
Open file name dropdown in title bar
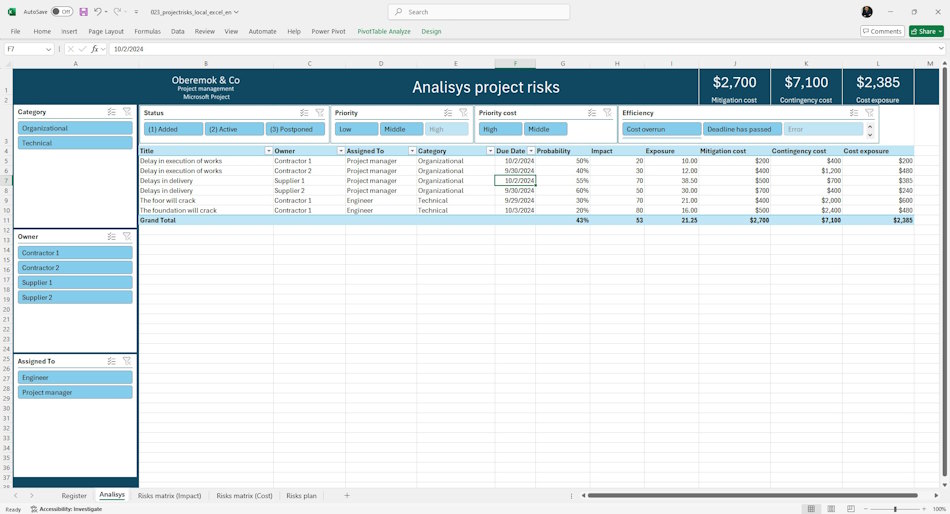tap(236, 12)
